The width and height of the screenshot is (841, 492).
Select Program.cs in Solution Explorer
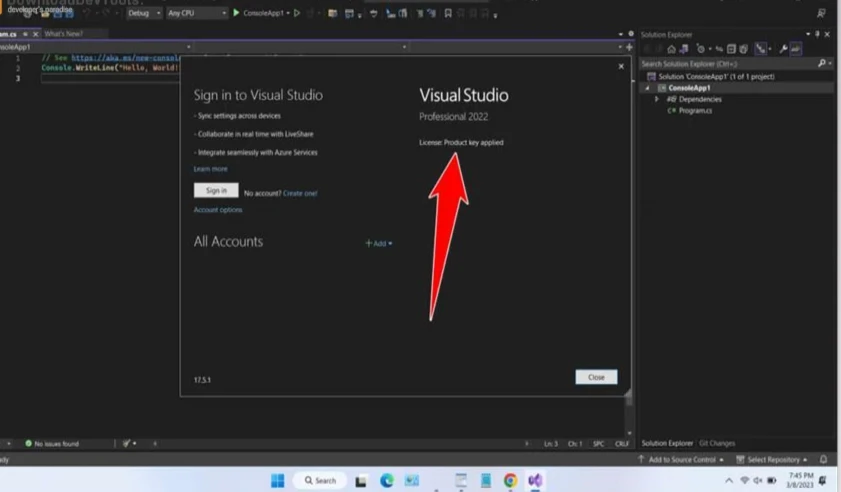pyautogui.click(x=695, y=111)
